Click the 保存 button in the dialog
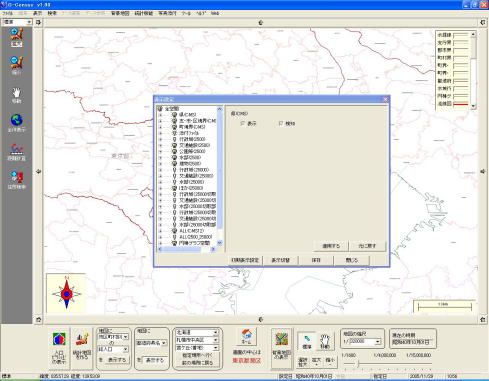Image resolution: width=489 pixels, height=381 pixels. click(x=316, y=260)
